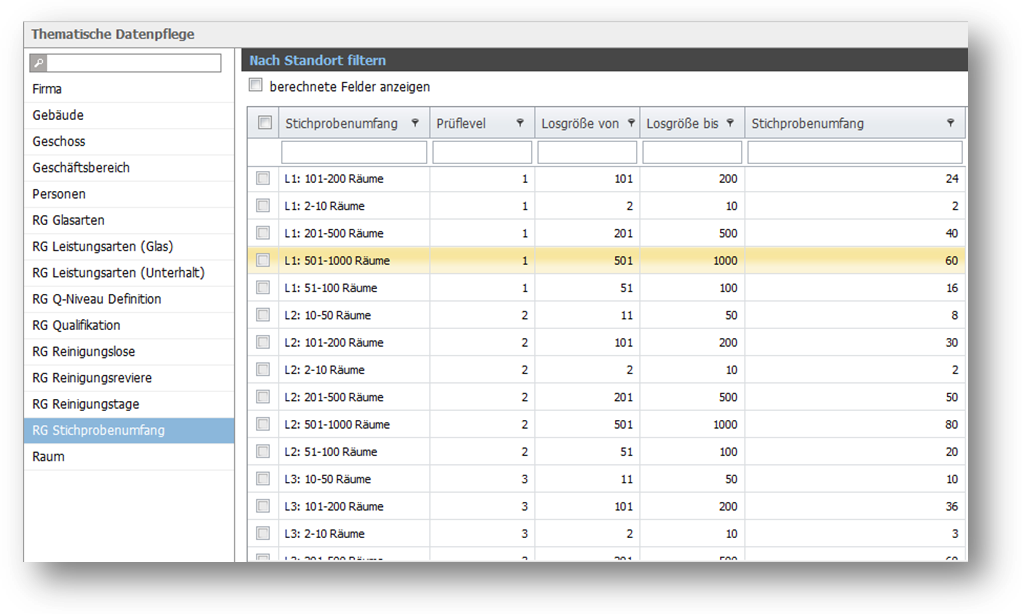Open Geschäftsbereich in the sidebar list

129,168
